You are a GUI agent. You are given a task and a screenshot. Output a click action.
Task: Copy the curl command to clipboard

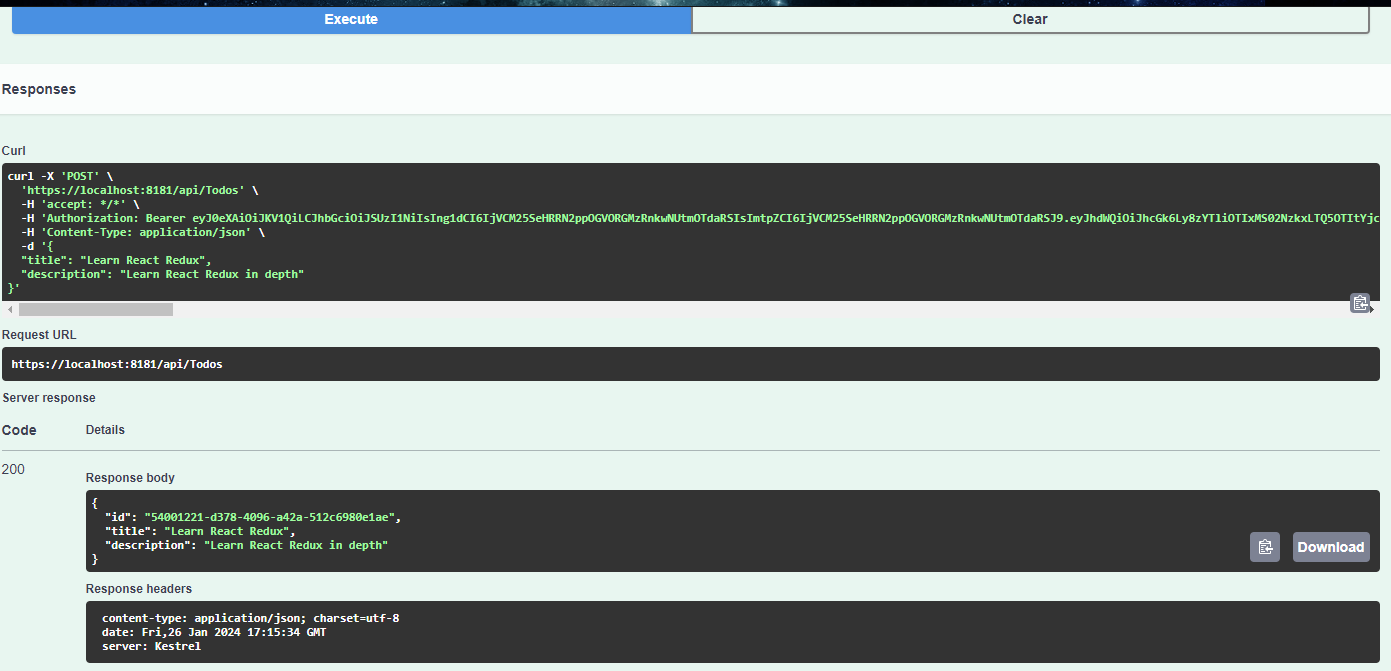(1359, 303)
